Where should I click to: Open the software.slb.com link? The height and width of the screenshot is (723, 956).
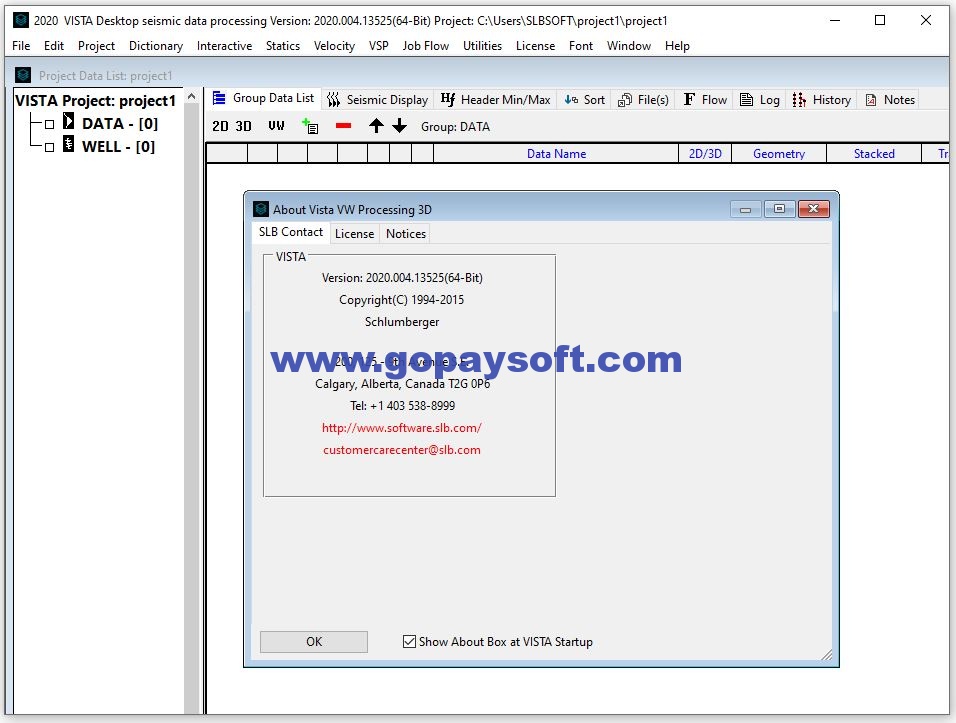[402, 428]
